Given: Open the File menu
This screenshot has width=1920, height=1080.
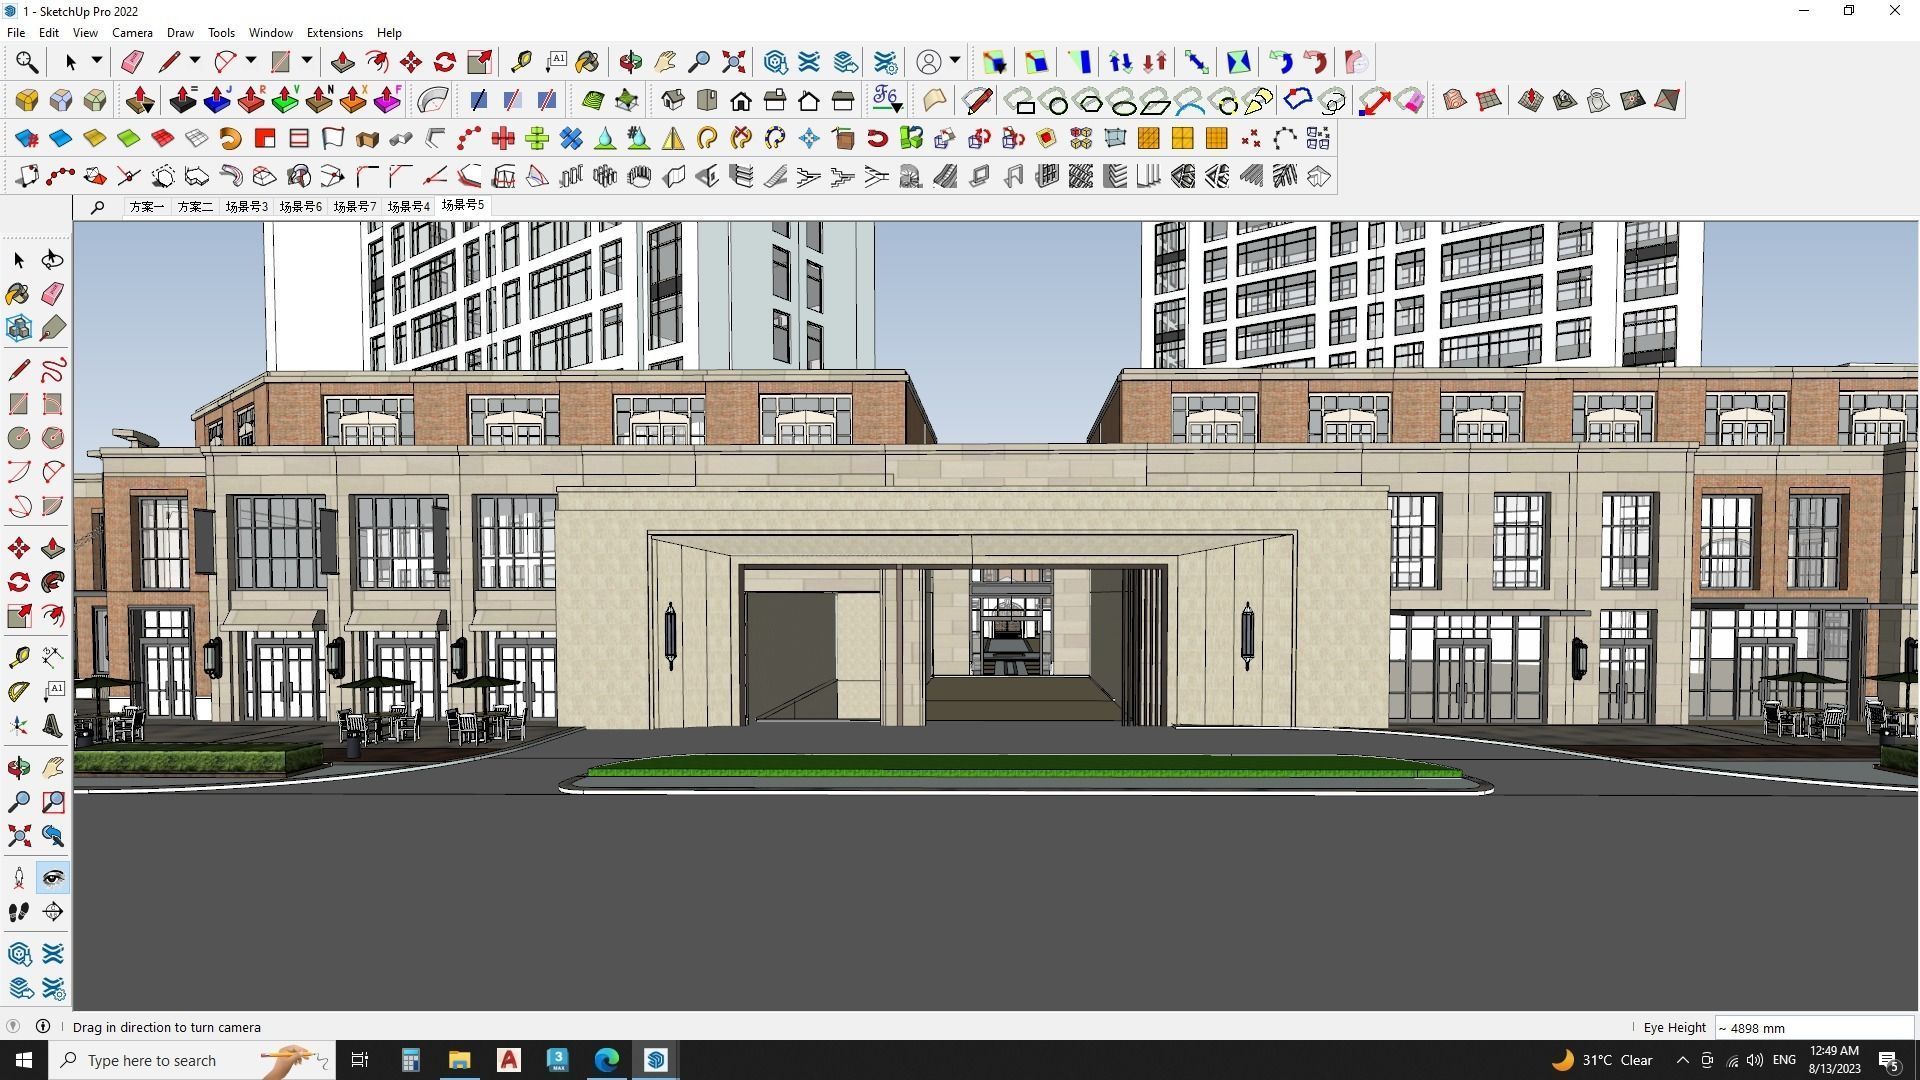Looking at the screenshot, I should (16, 33).
